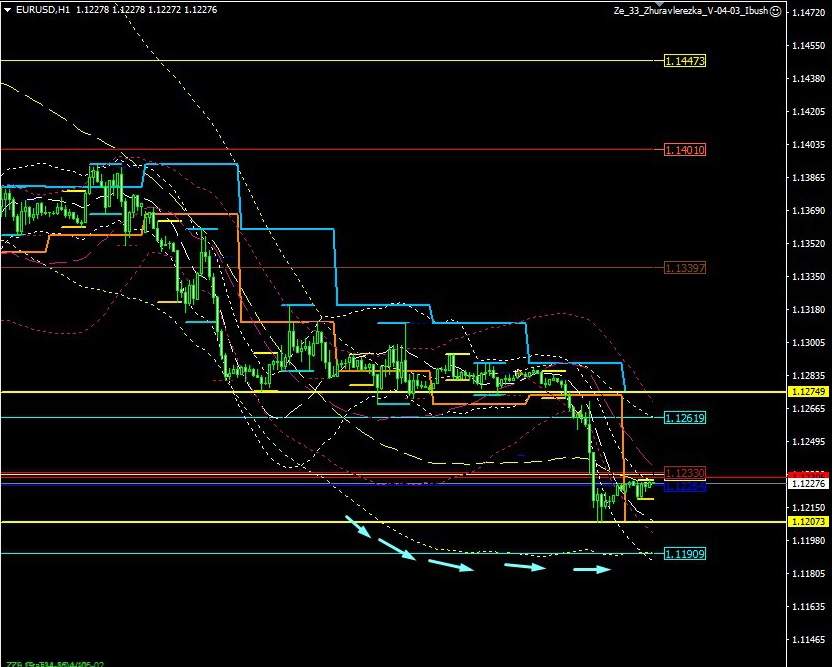Image resolution: width=832 pixels, height=667 pixels.
Task: Click the third cyan arrow from the left
Action: (x=450, y=565)
